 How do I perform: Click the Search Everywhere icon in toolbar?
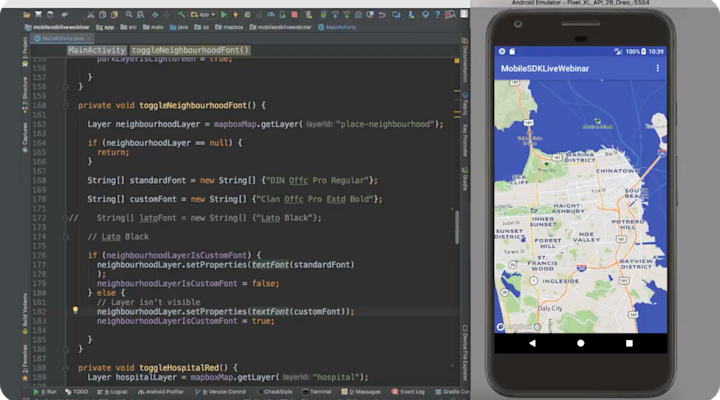pyautogui.click(x=450, y=15)
